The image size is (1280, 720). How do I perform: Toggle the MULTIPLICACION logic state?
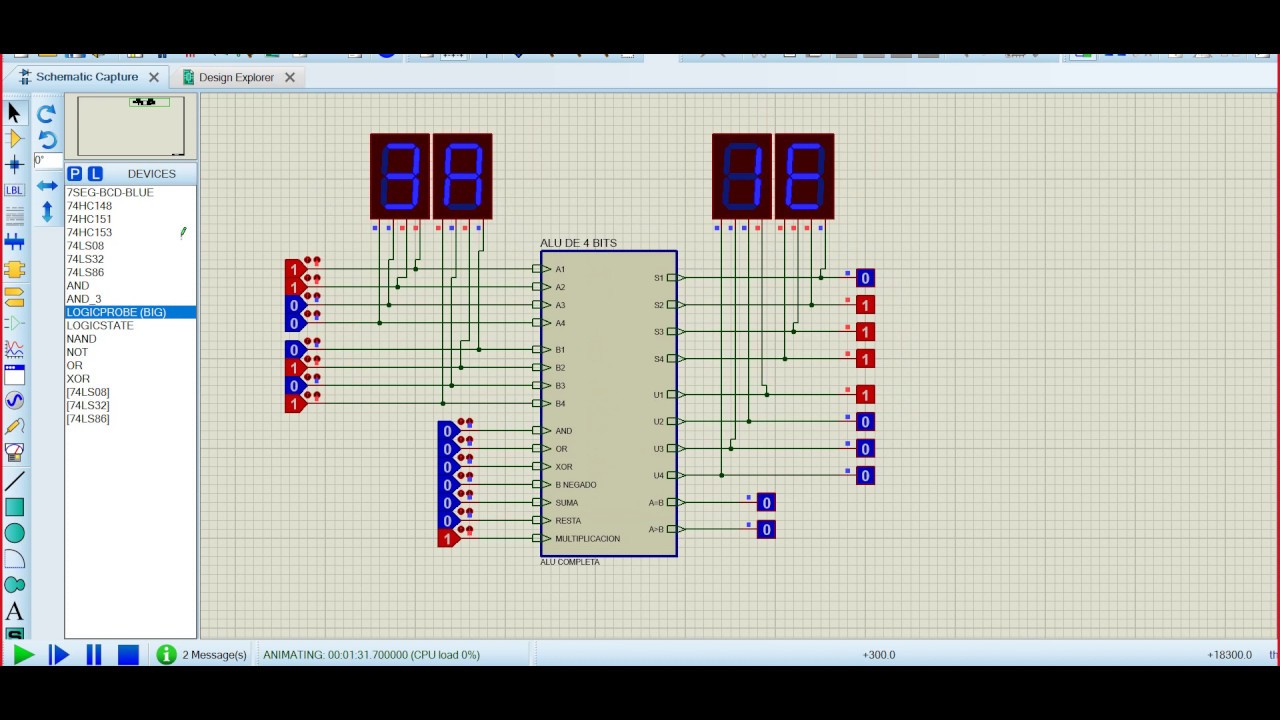coord(447,539)
